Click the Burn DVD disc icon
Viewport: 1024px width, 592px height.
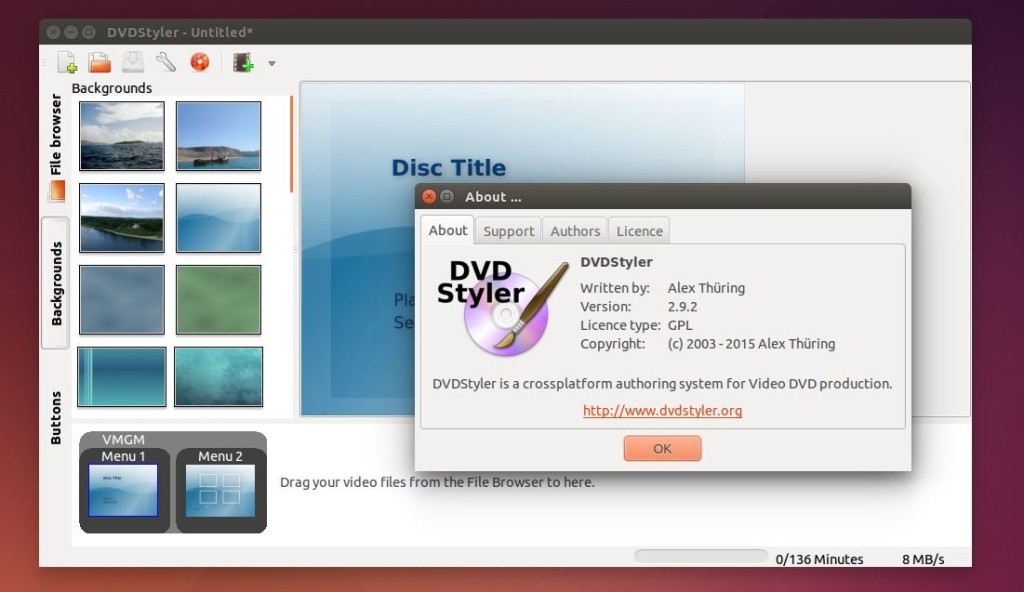pyautogui.click(x=200, y=62)
